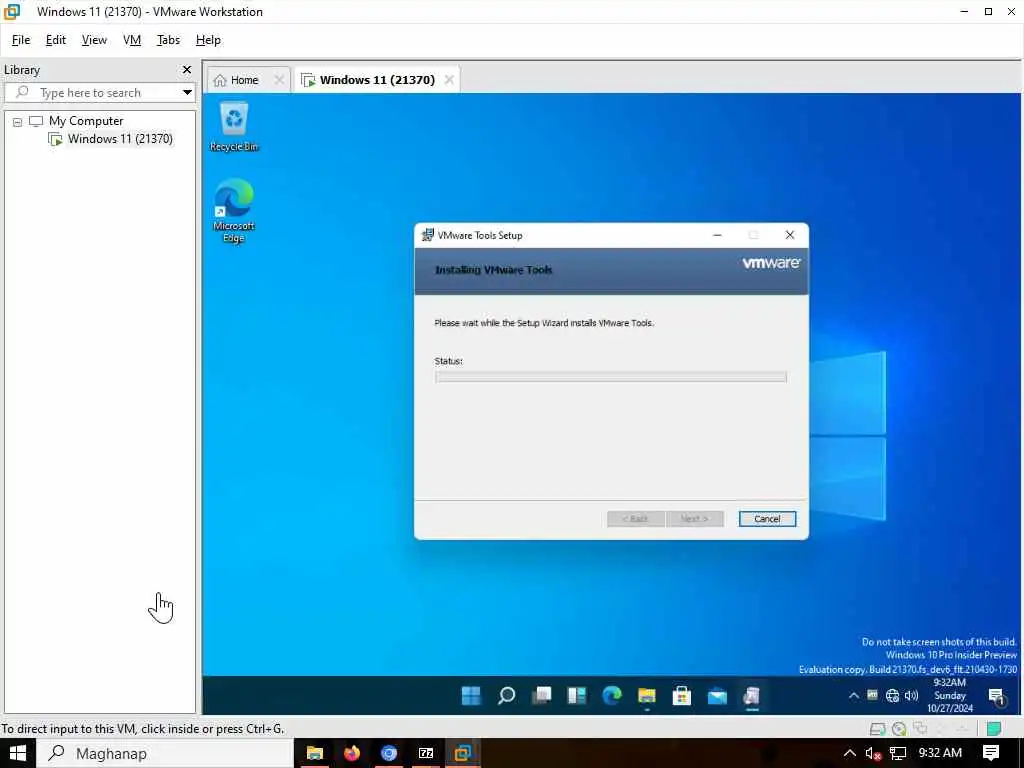This screenshot has height=768, width=1024.
Task: Open guest volume control icon
Action: (x=912, y=696)
